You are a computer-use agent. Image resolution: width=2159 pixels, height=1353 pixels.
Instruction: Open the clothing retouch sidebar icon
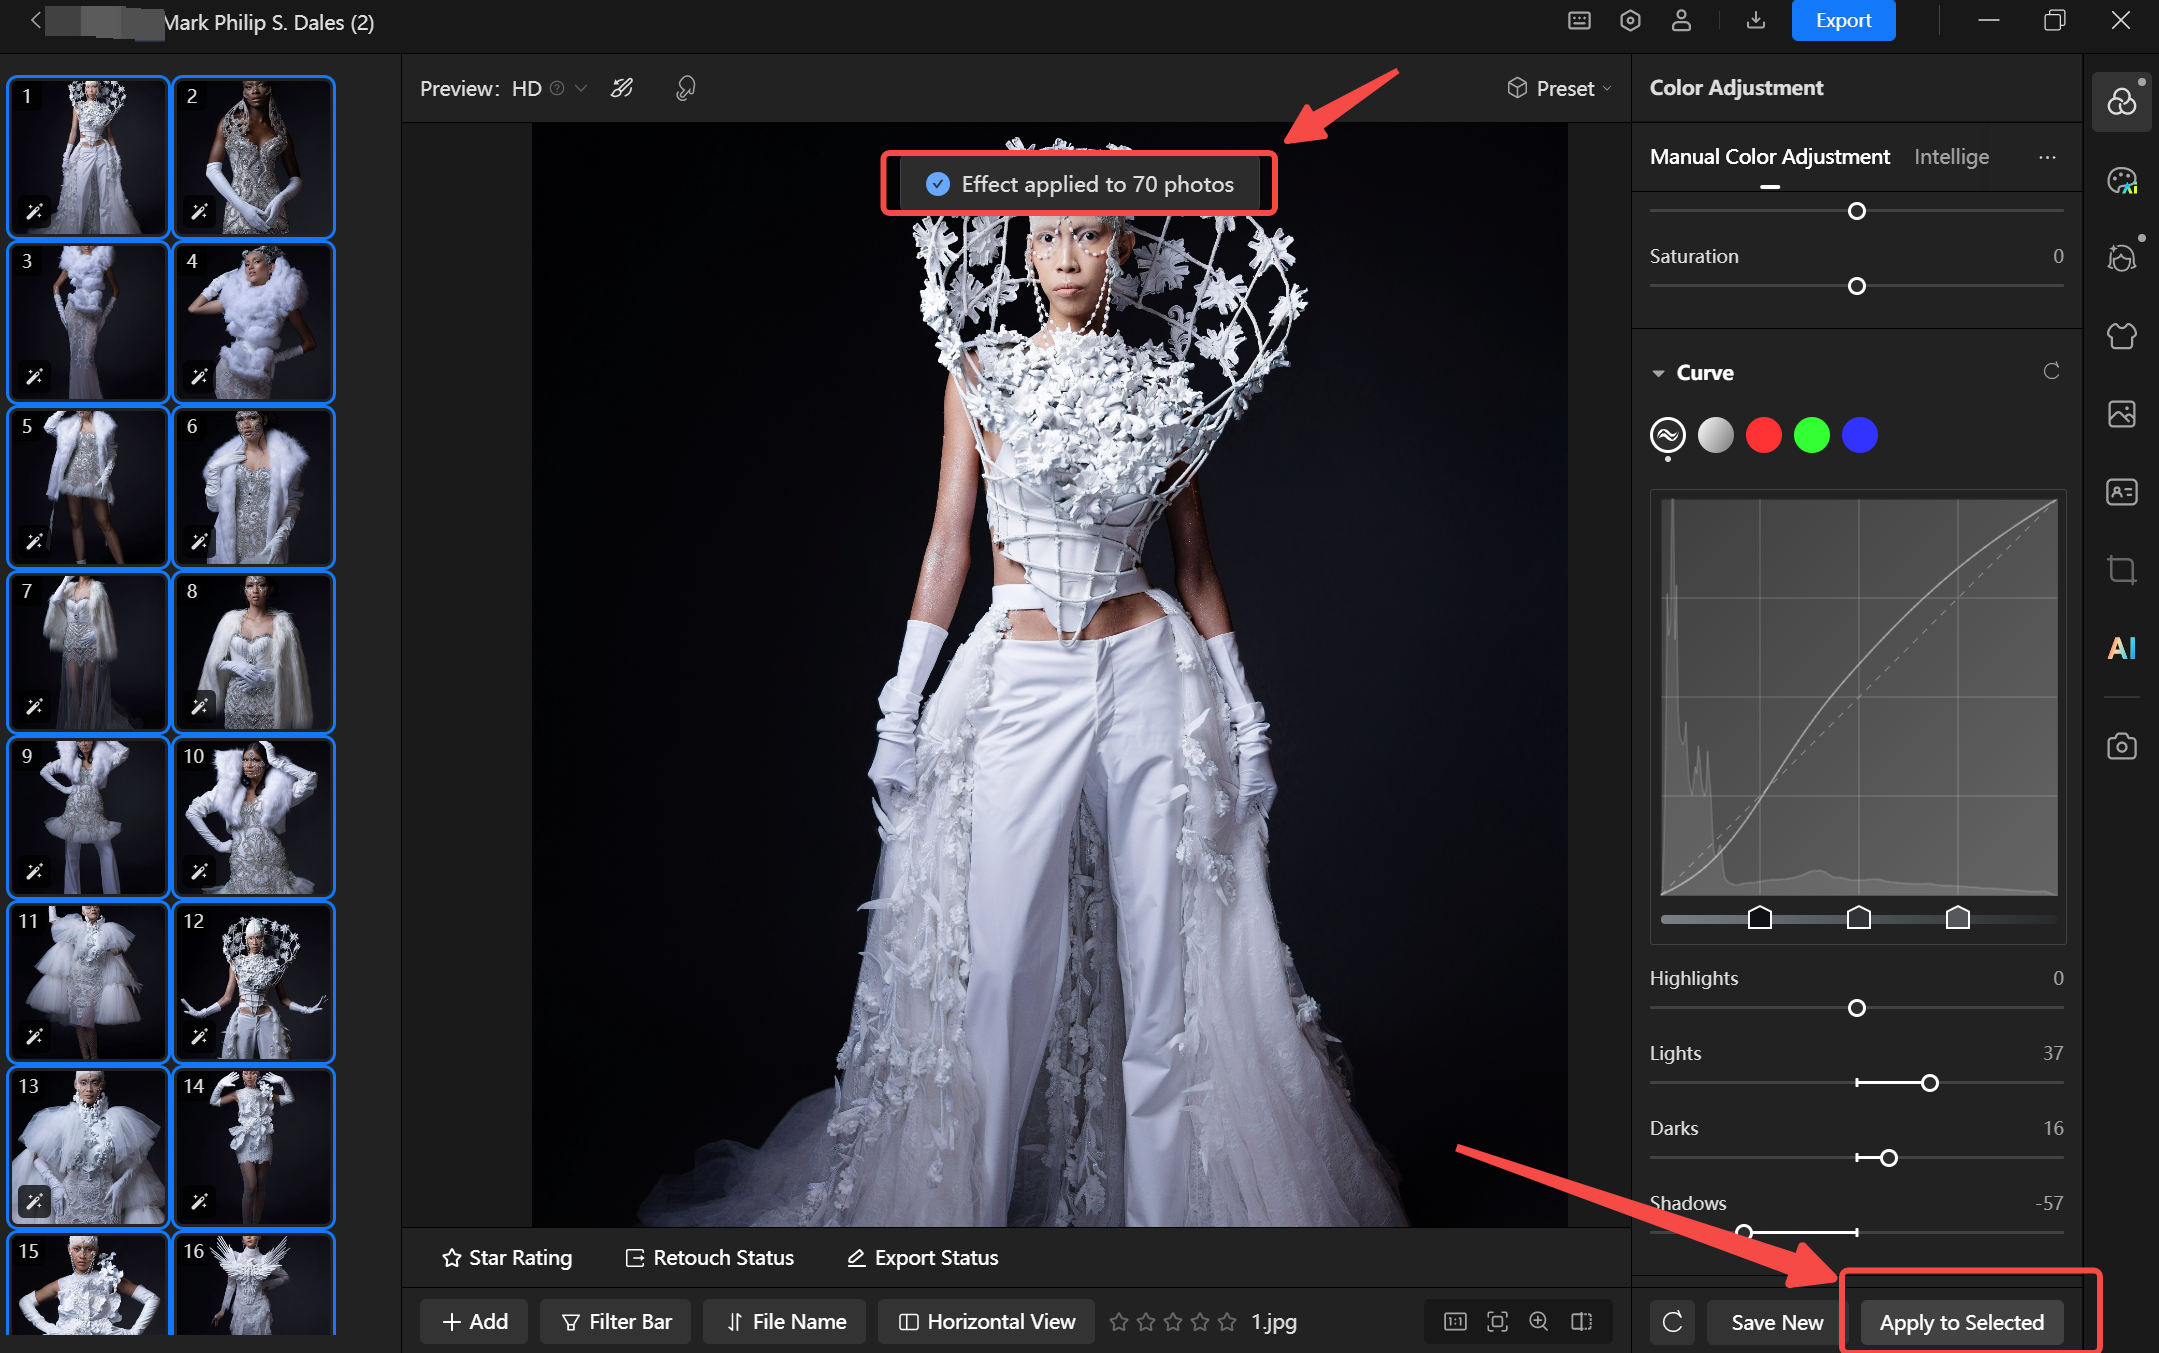2121,336
